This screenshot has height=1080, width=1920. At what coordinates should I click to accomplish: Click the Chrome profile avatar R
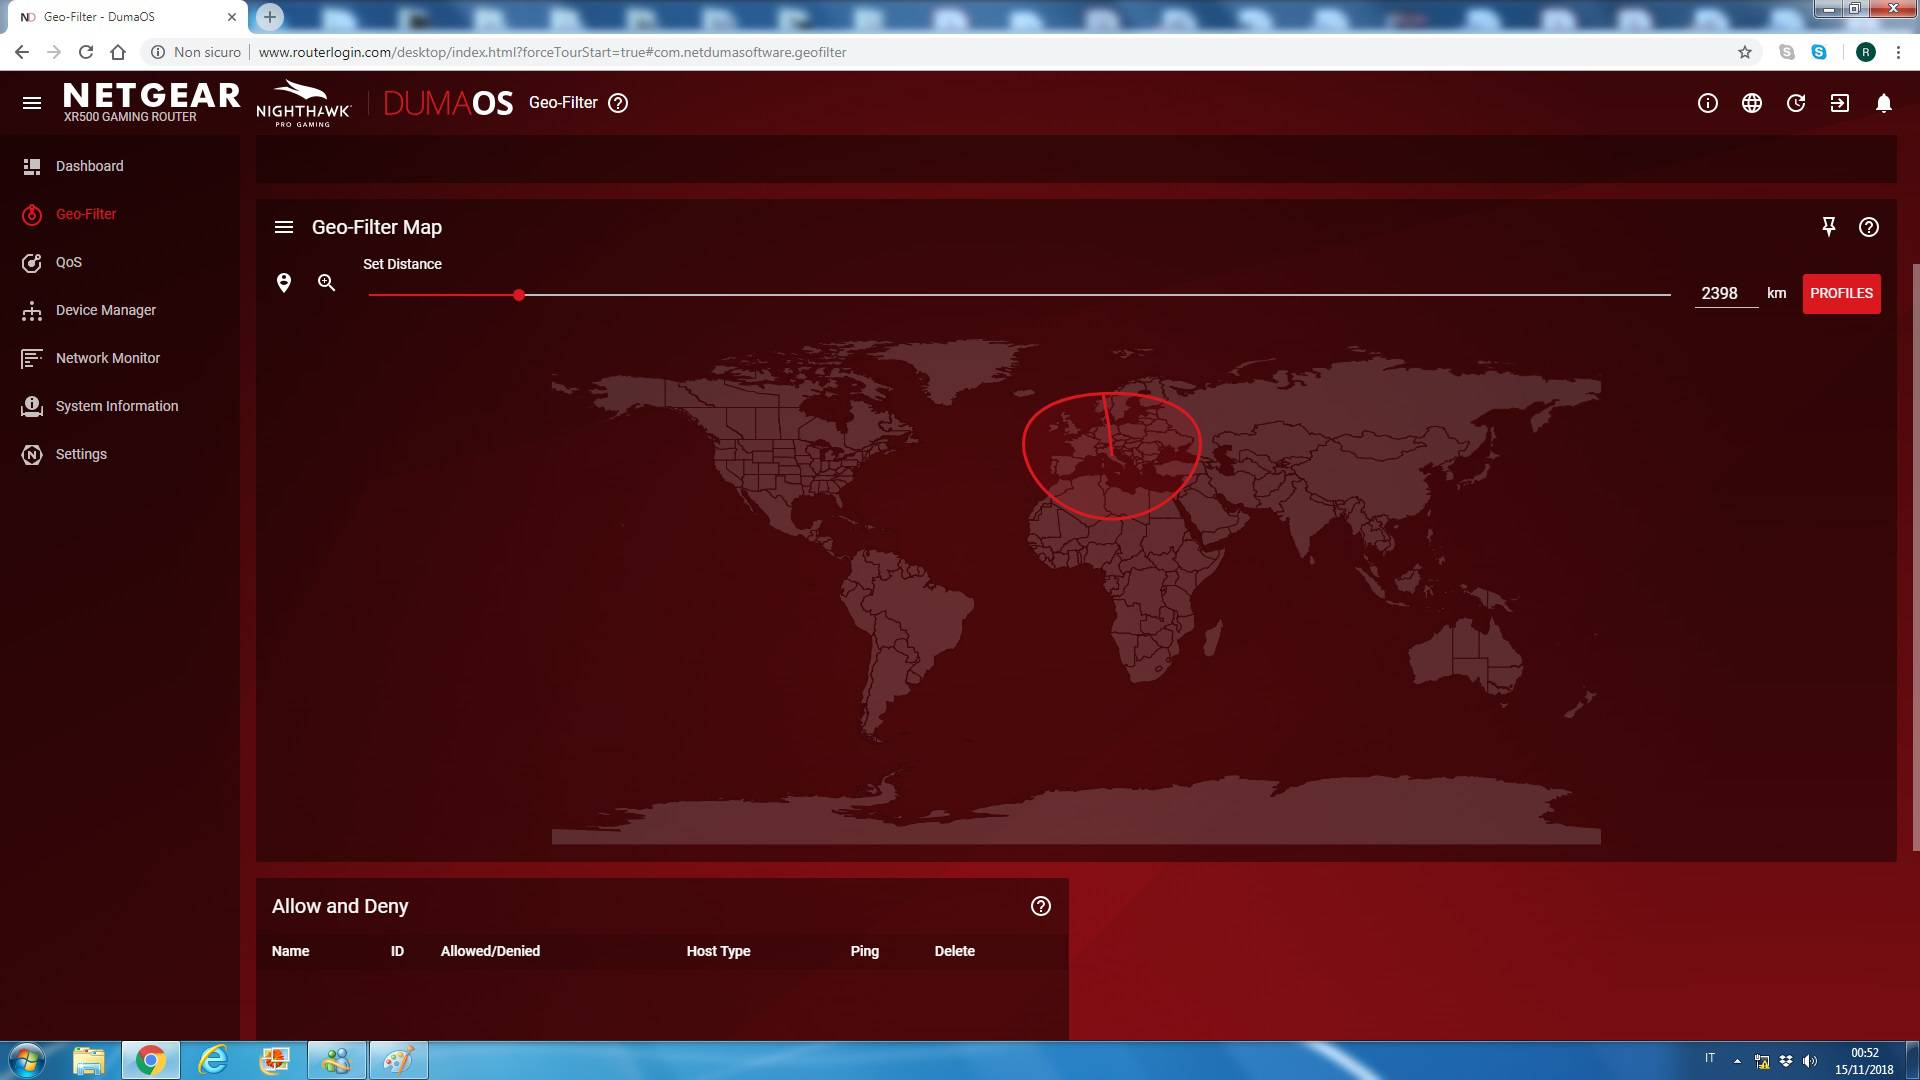pos(1866,52)
